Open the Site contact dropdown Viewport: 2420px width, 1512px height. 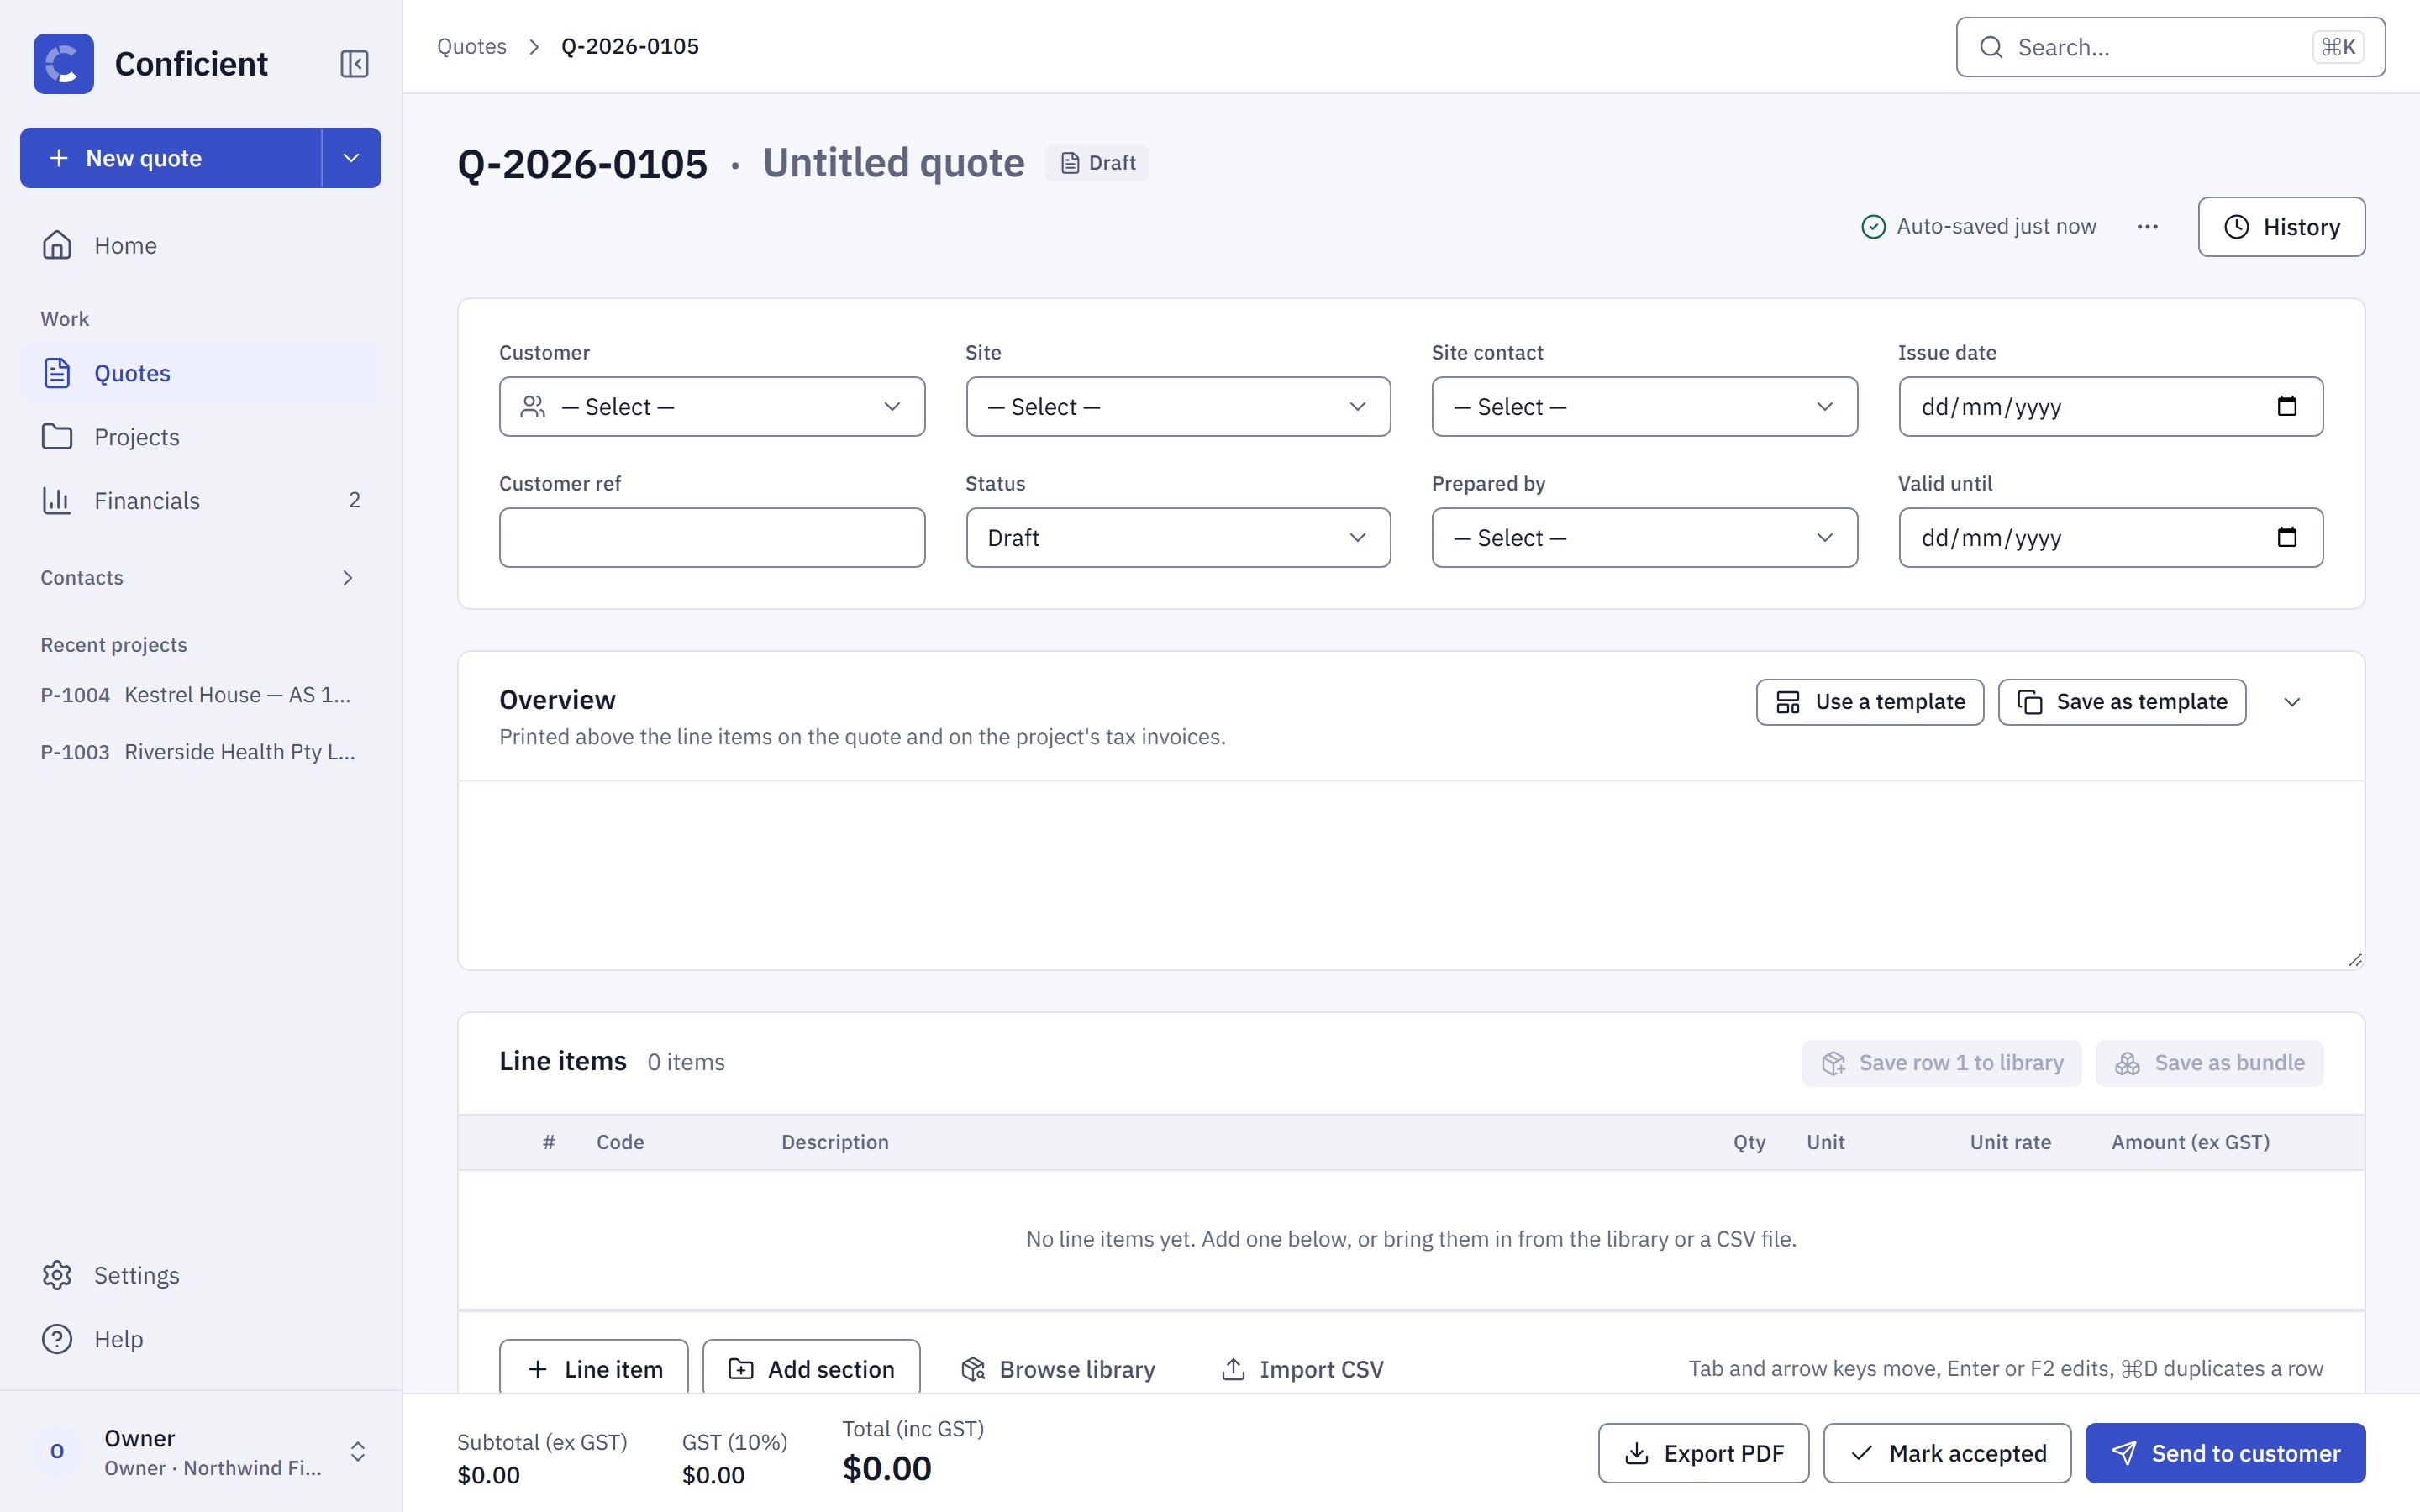1644,407
